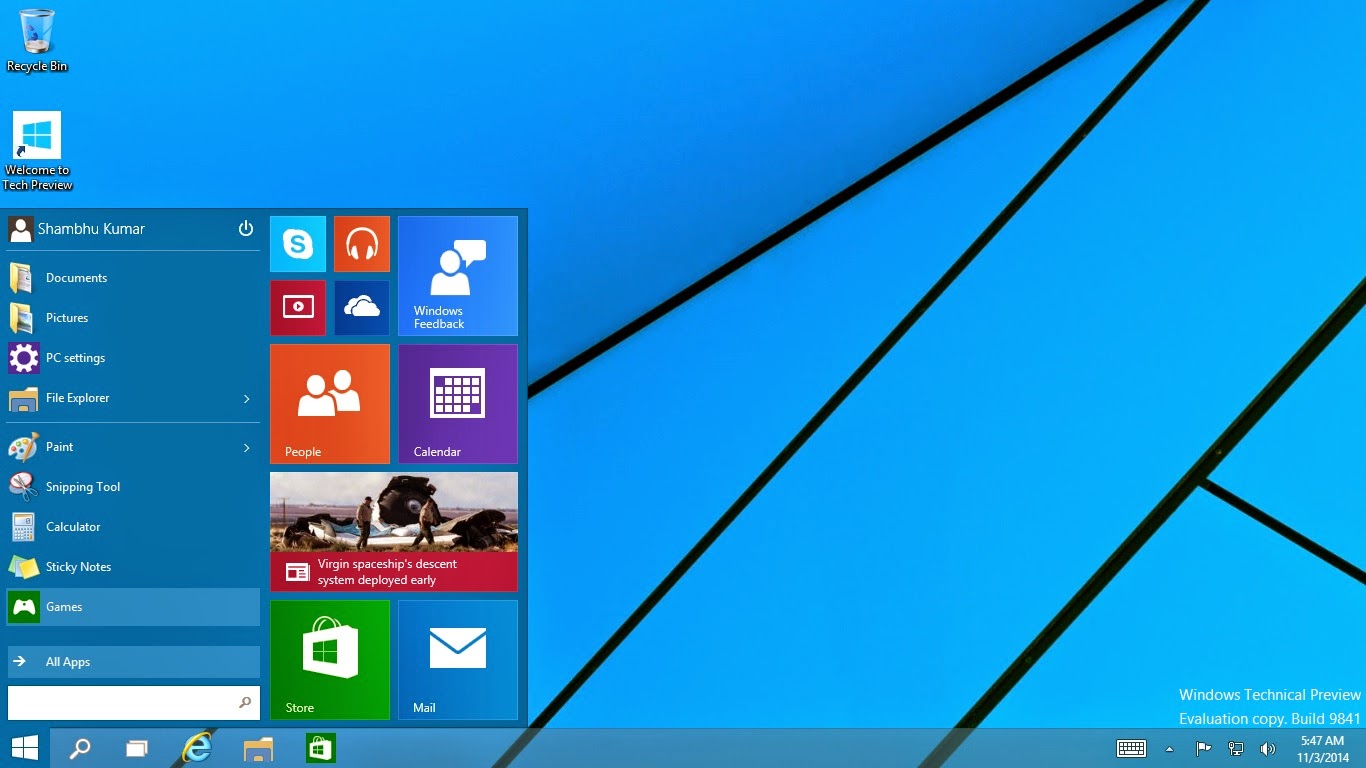The height and width of the screenshot is (768, 1366).
Task: Click the Shambhu Kumar user account
Action: point(77,229)
